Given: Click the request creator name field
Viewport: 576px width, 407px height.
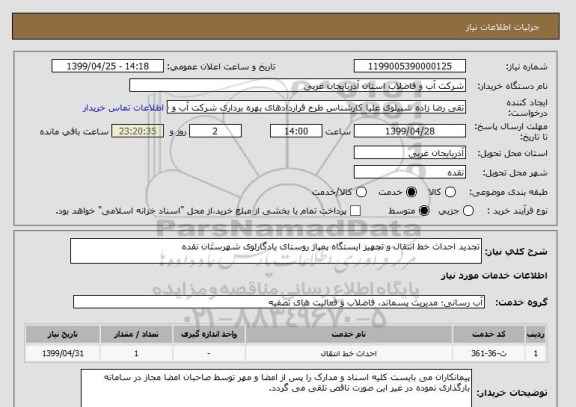Looking at the screenshot, I should point(316,108).
